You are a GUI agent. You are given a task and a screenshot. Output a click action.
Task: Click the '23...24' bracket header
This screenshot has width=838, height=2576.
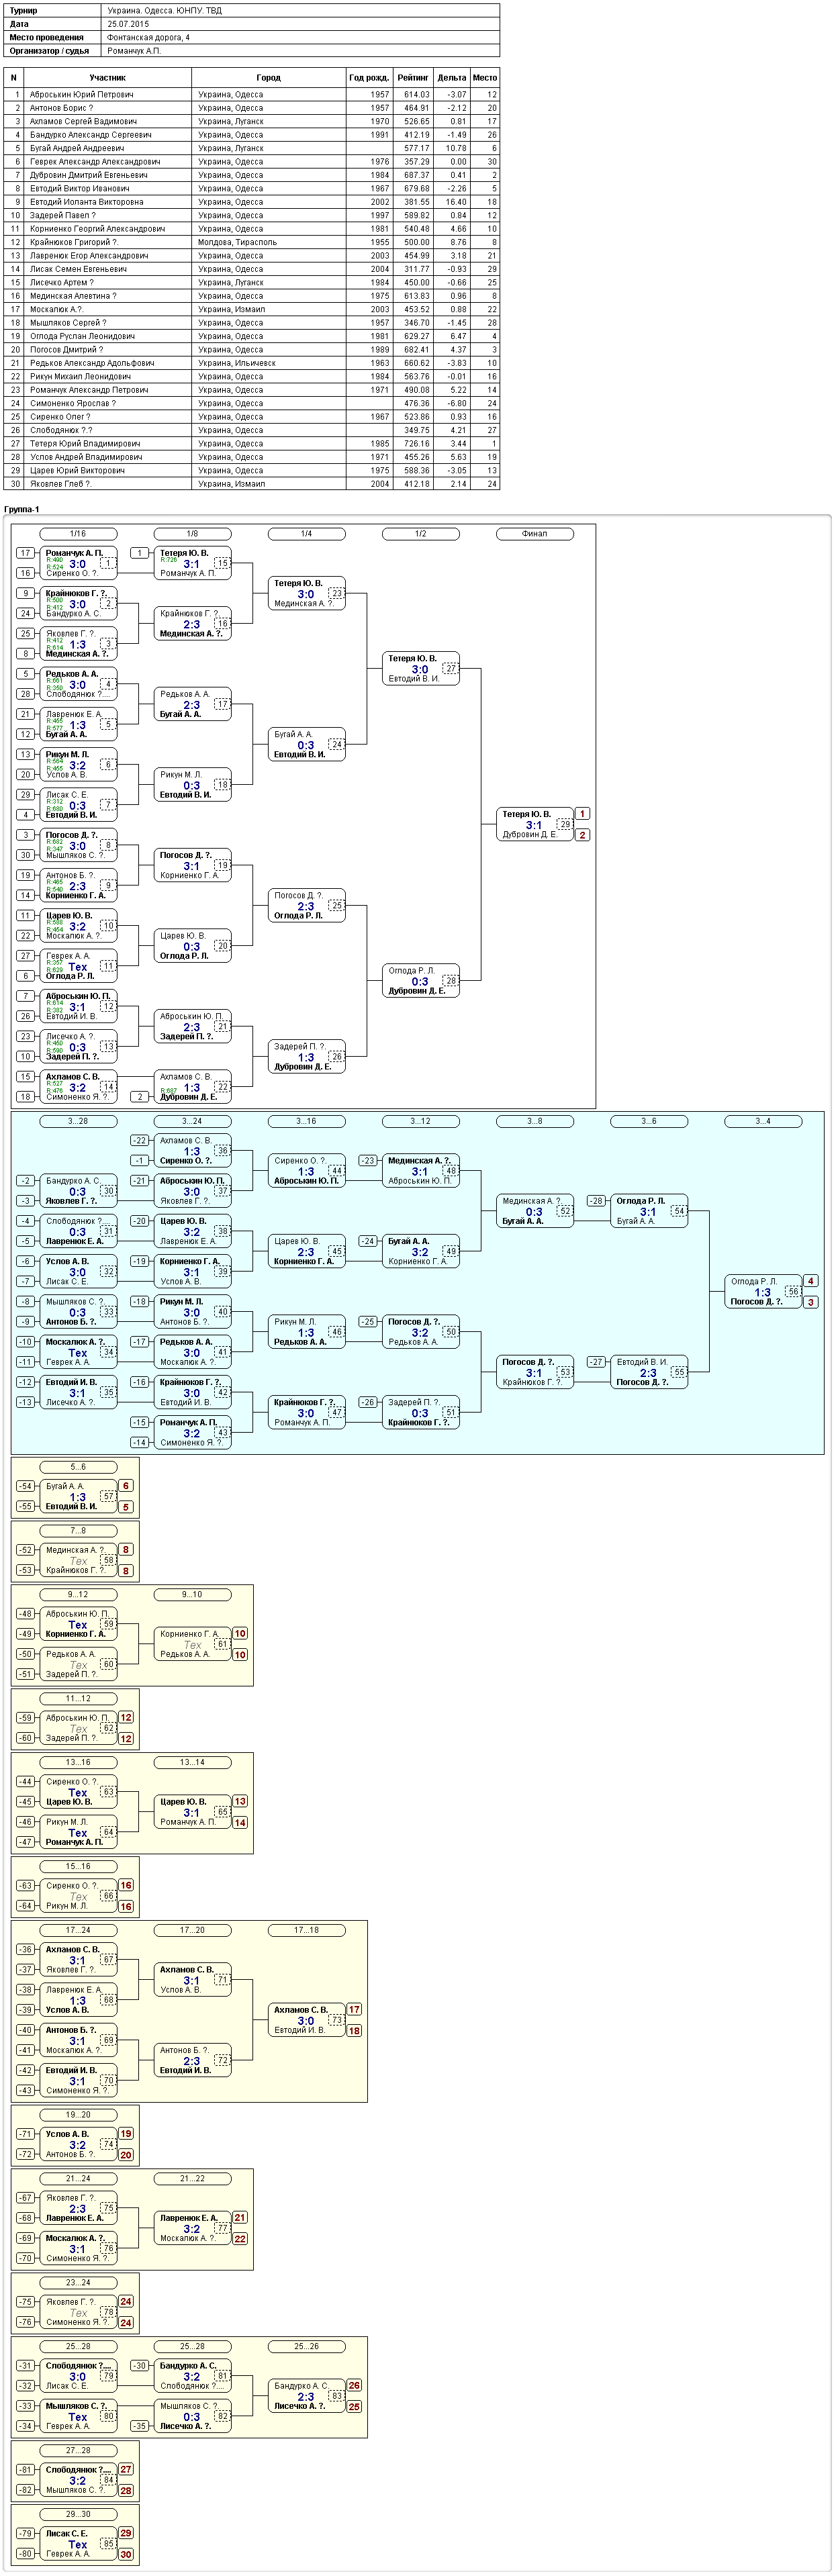tap(78, 2283)
